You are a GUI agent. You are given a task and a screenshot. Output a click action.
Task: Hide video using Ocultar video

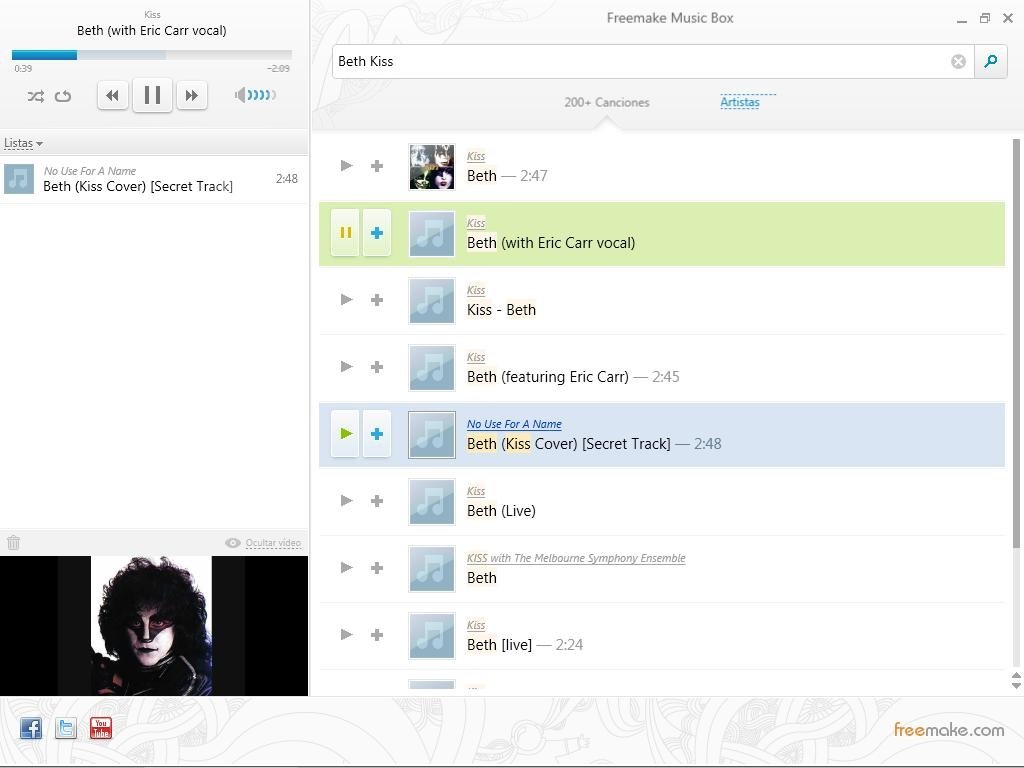click(263, 543)
